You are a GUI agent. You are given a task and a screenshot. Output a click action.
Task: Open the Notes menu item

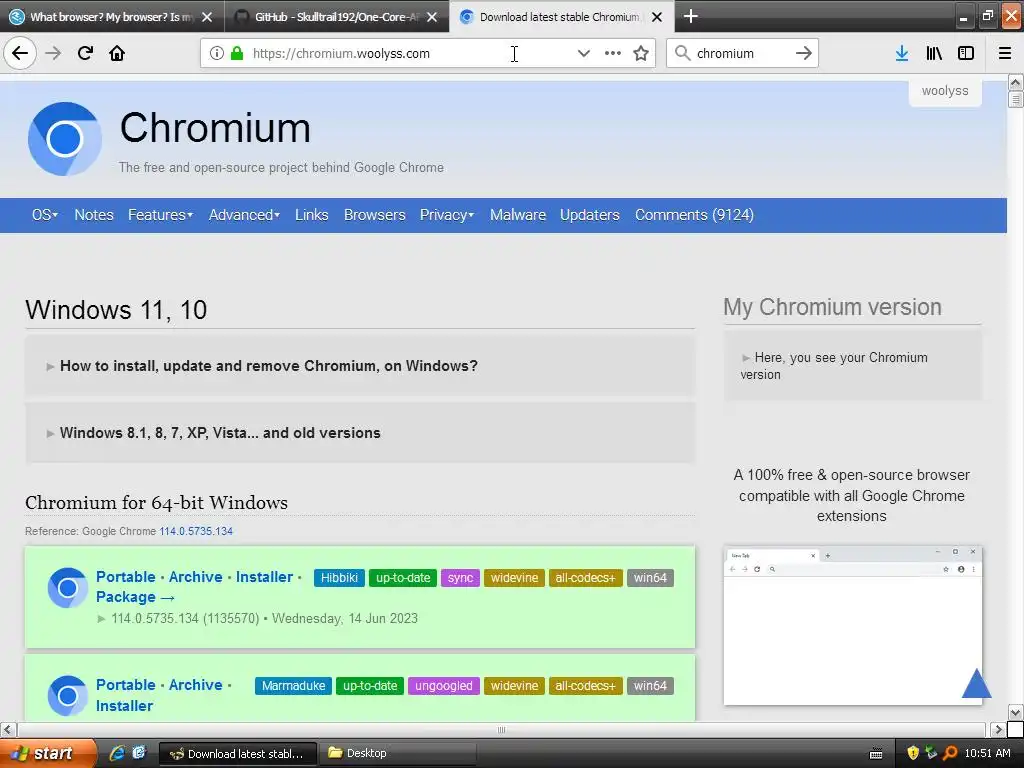[94, 215]
